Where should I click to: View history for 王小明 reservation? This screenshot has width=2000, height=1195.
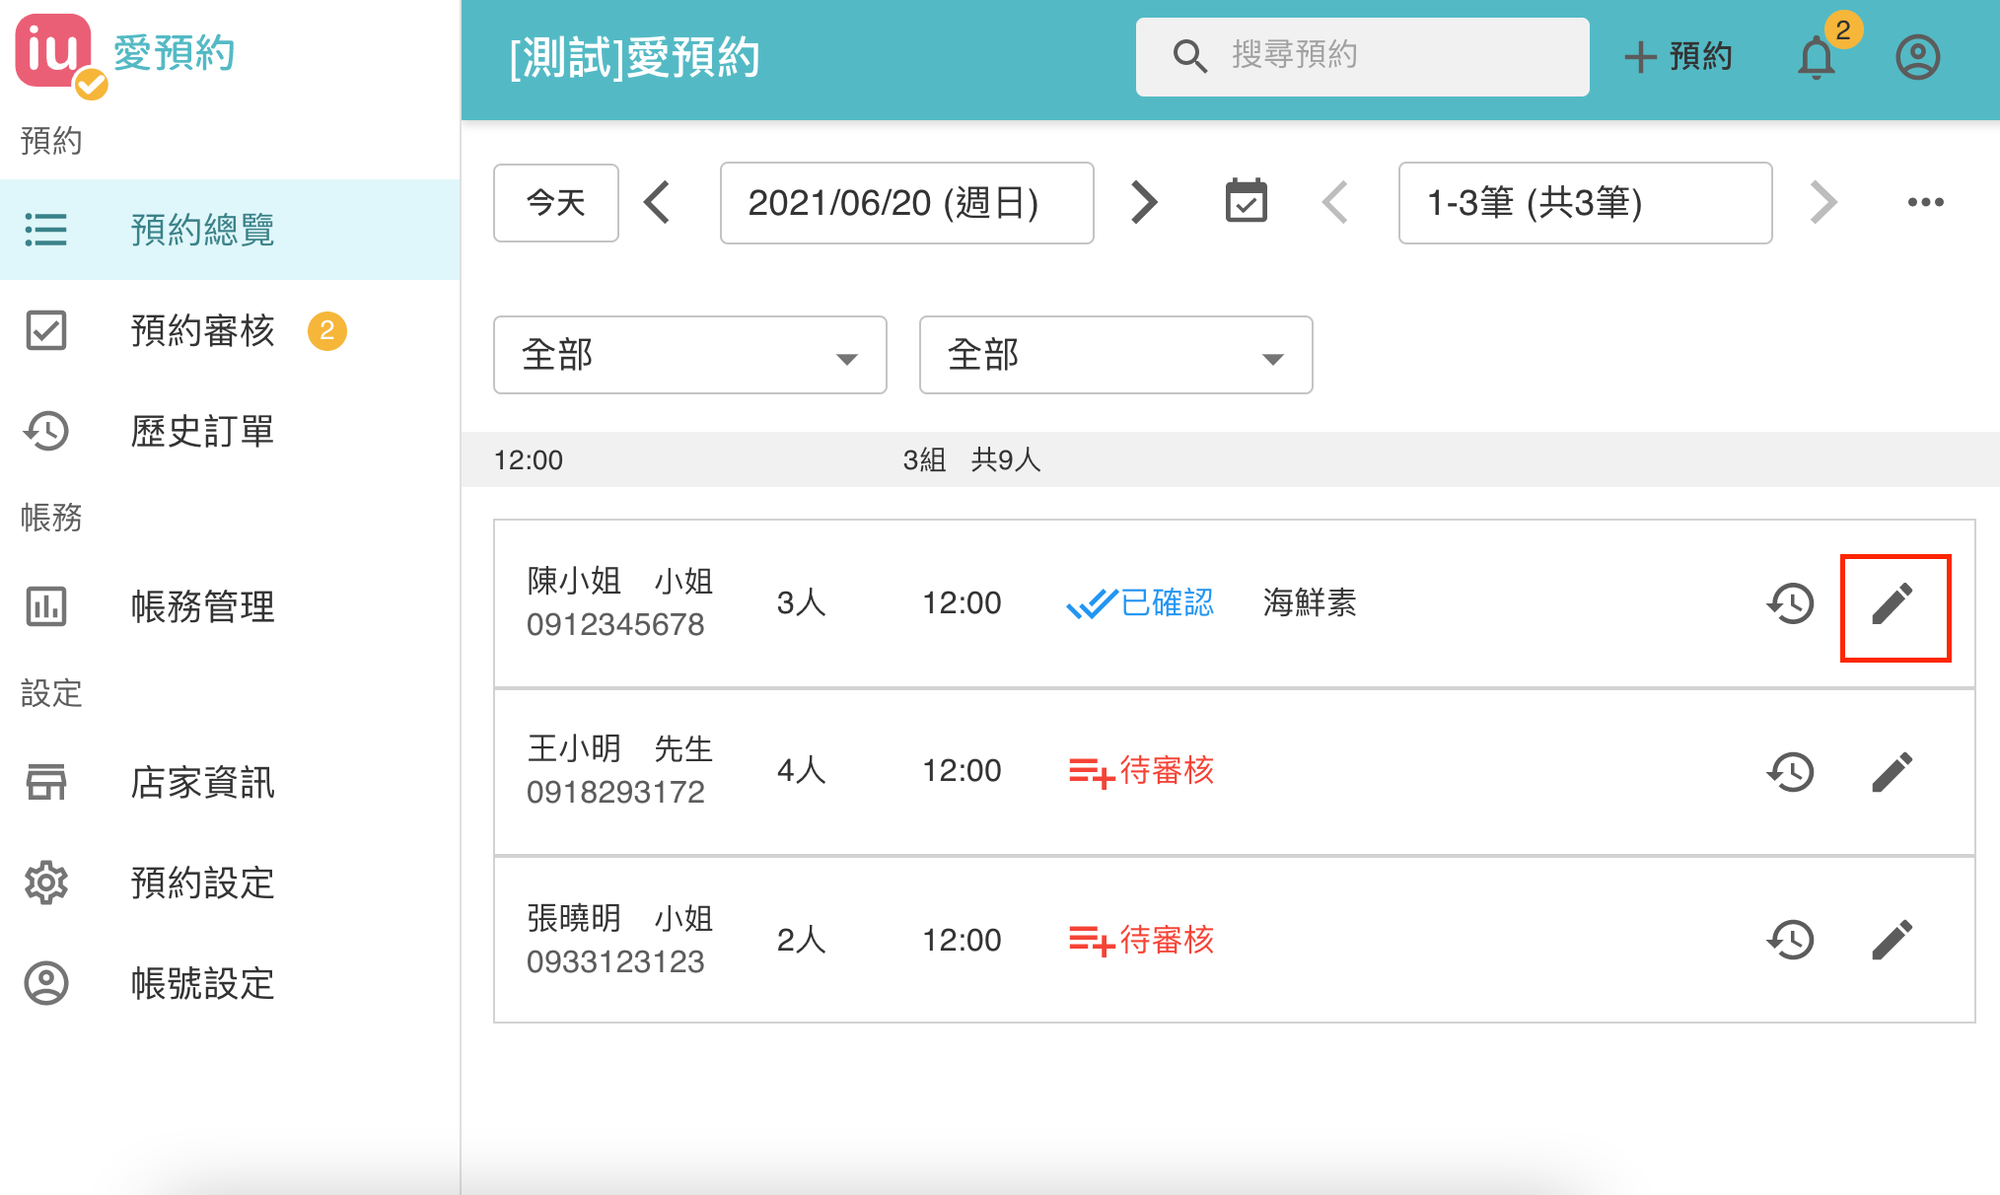coord(1790,772)
